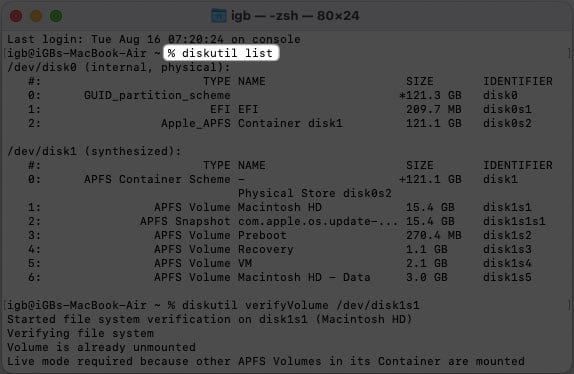
Task: Click the '*121.3 GB' size value
Action: point(430,96)
